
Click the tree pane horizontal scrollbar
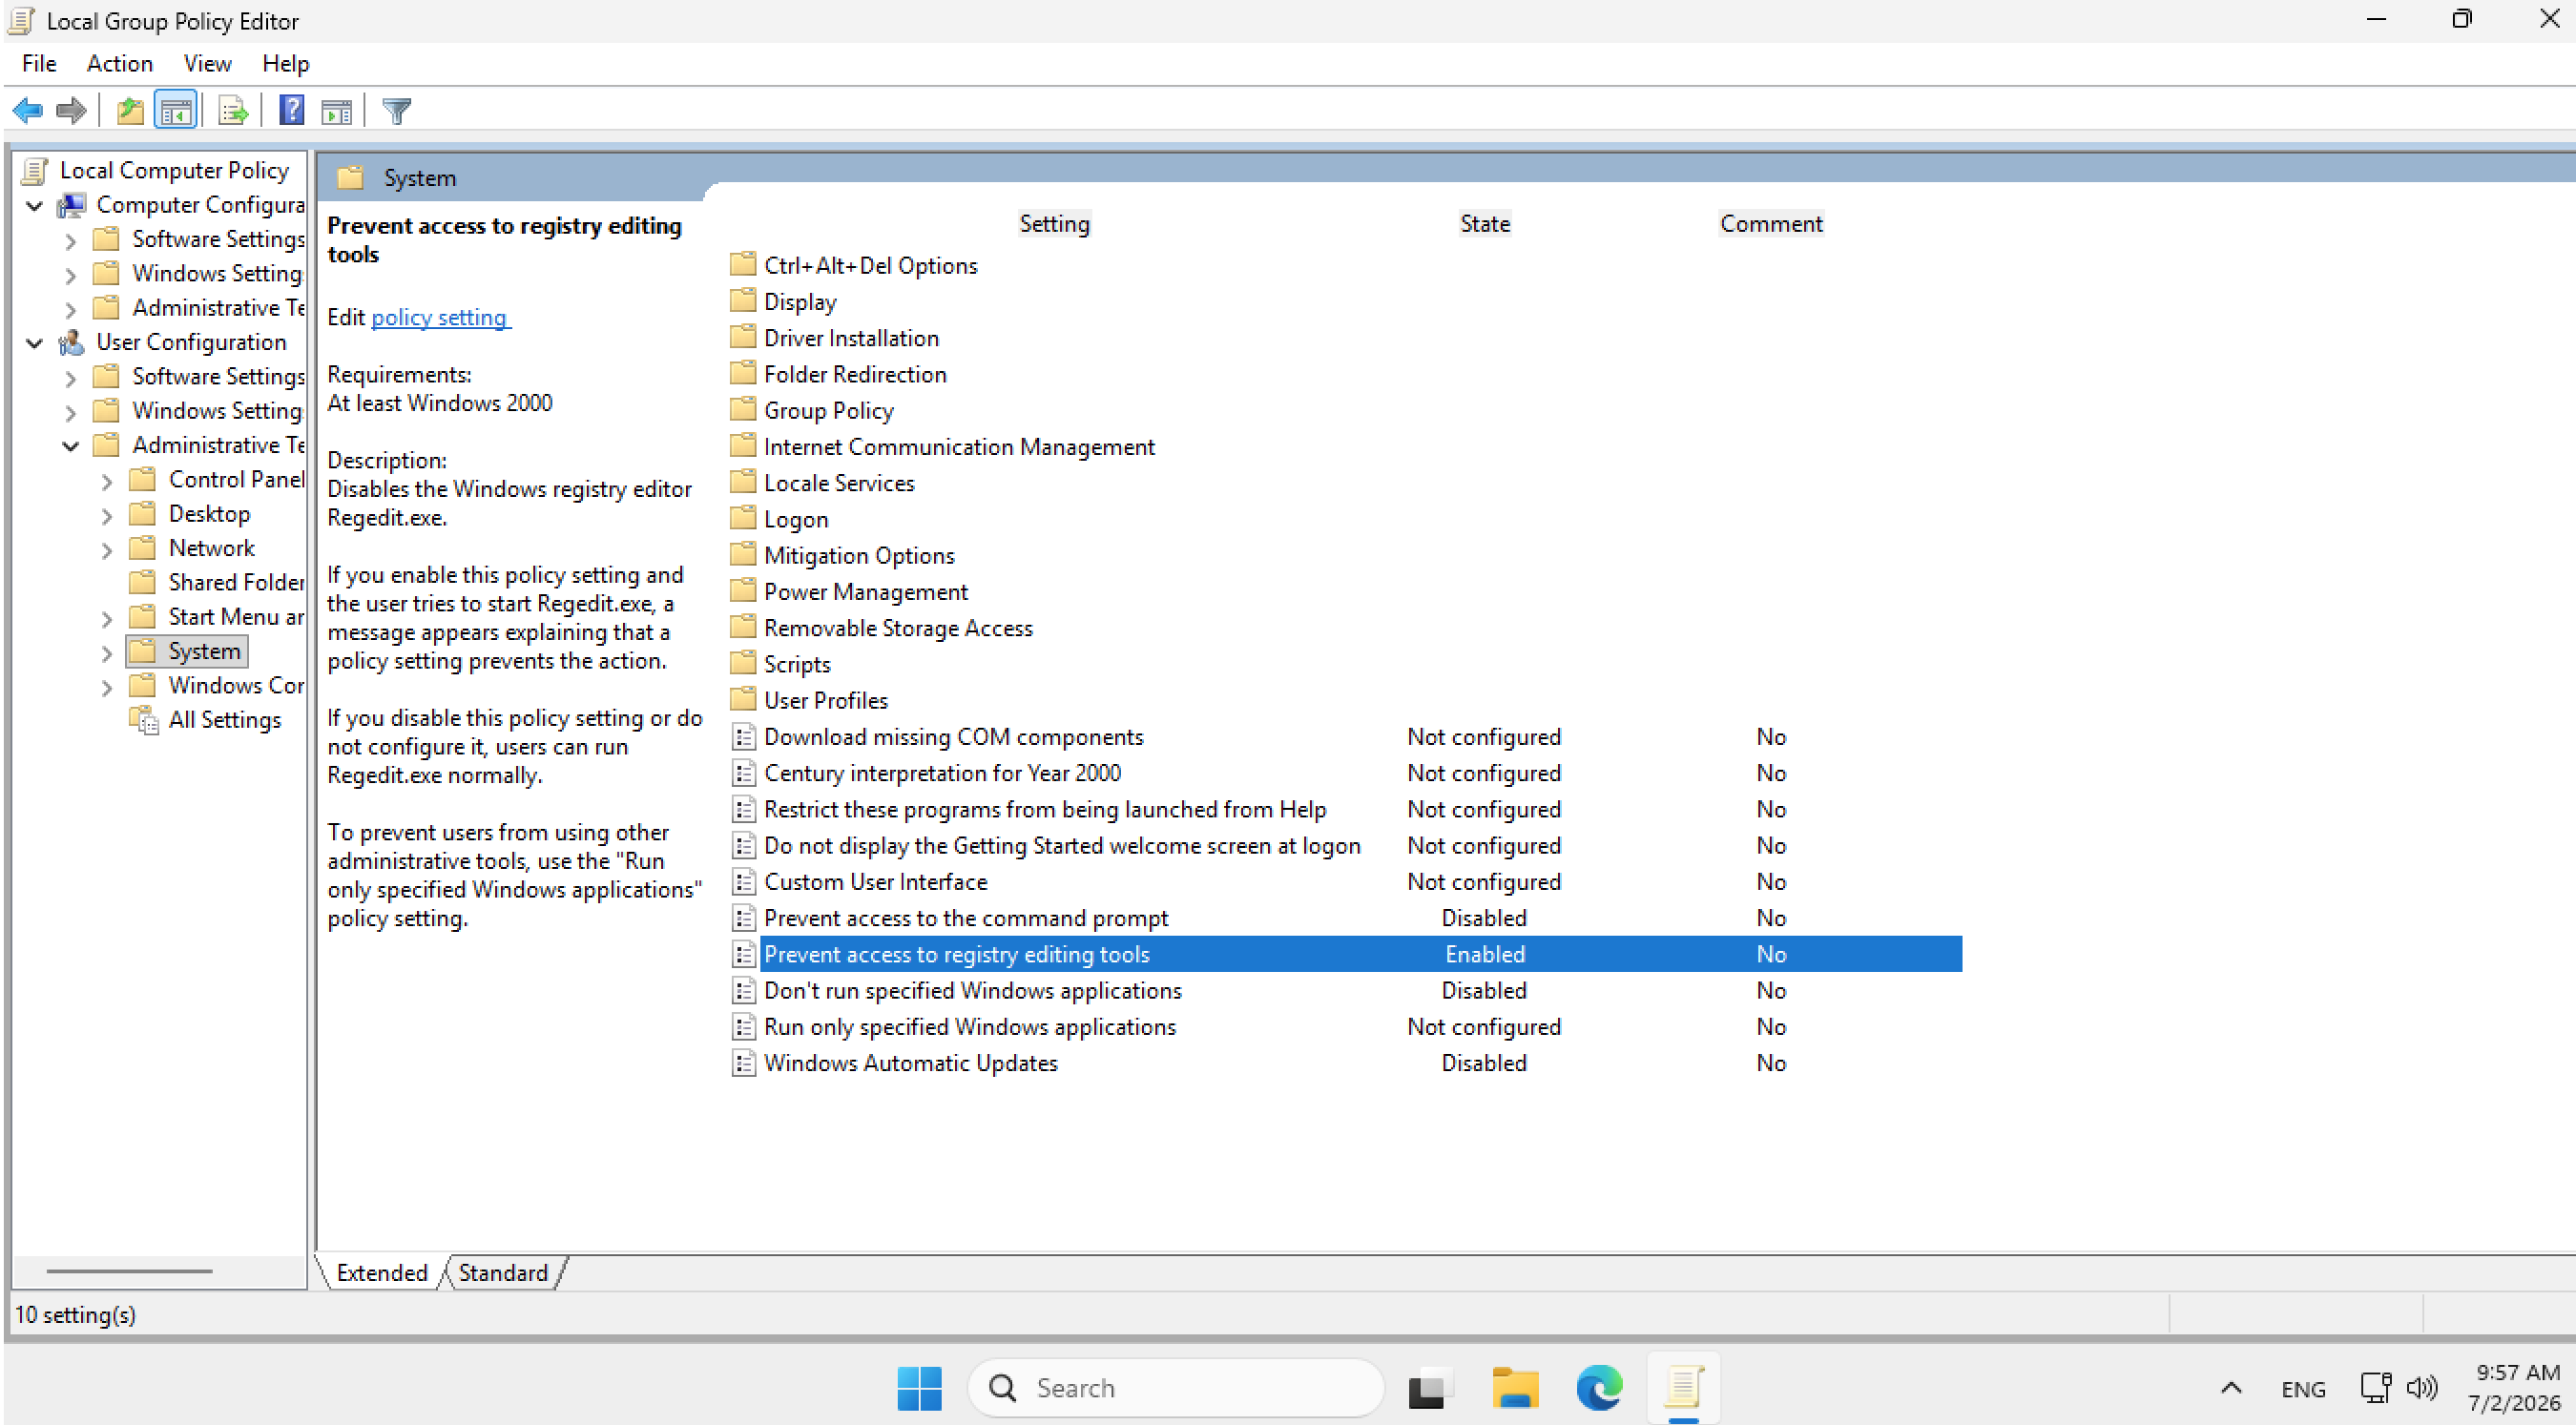[129, 1271]
